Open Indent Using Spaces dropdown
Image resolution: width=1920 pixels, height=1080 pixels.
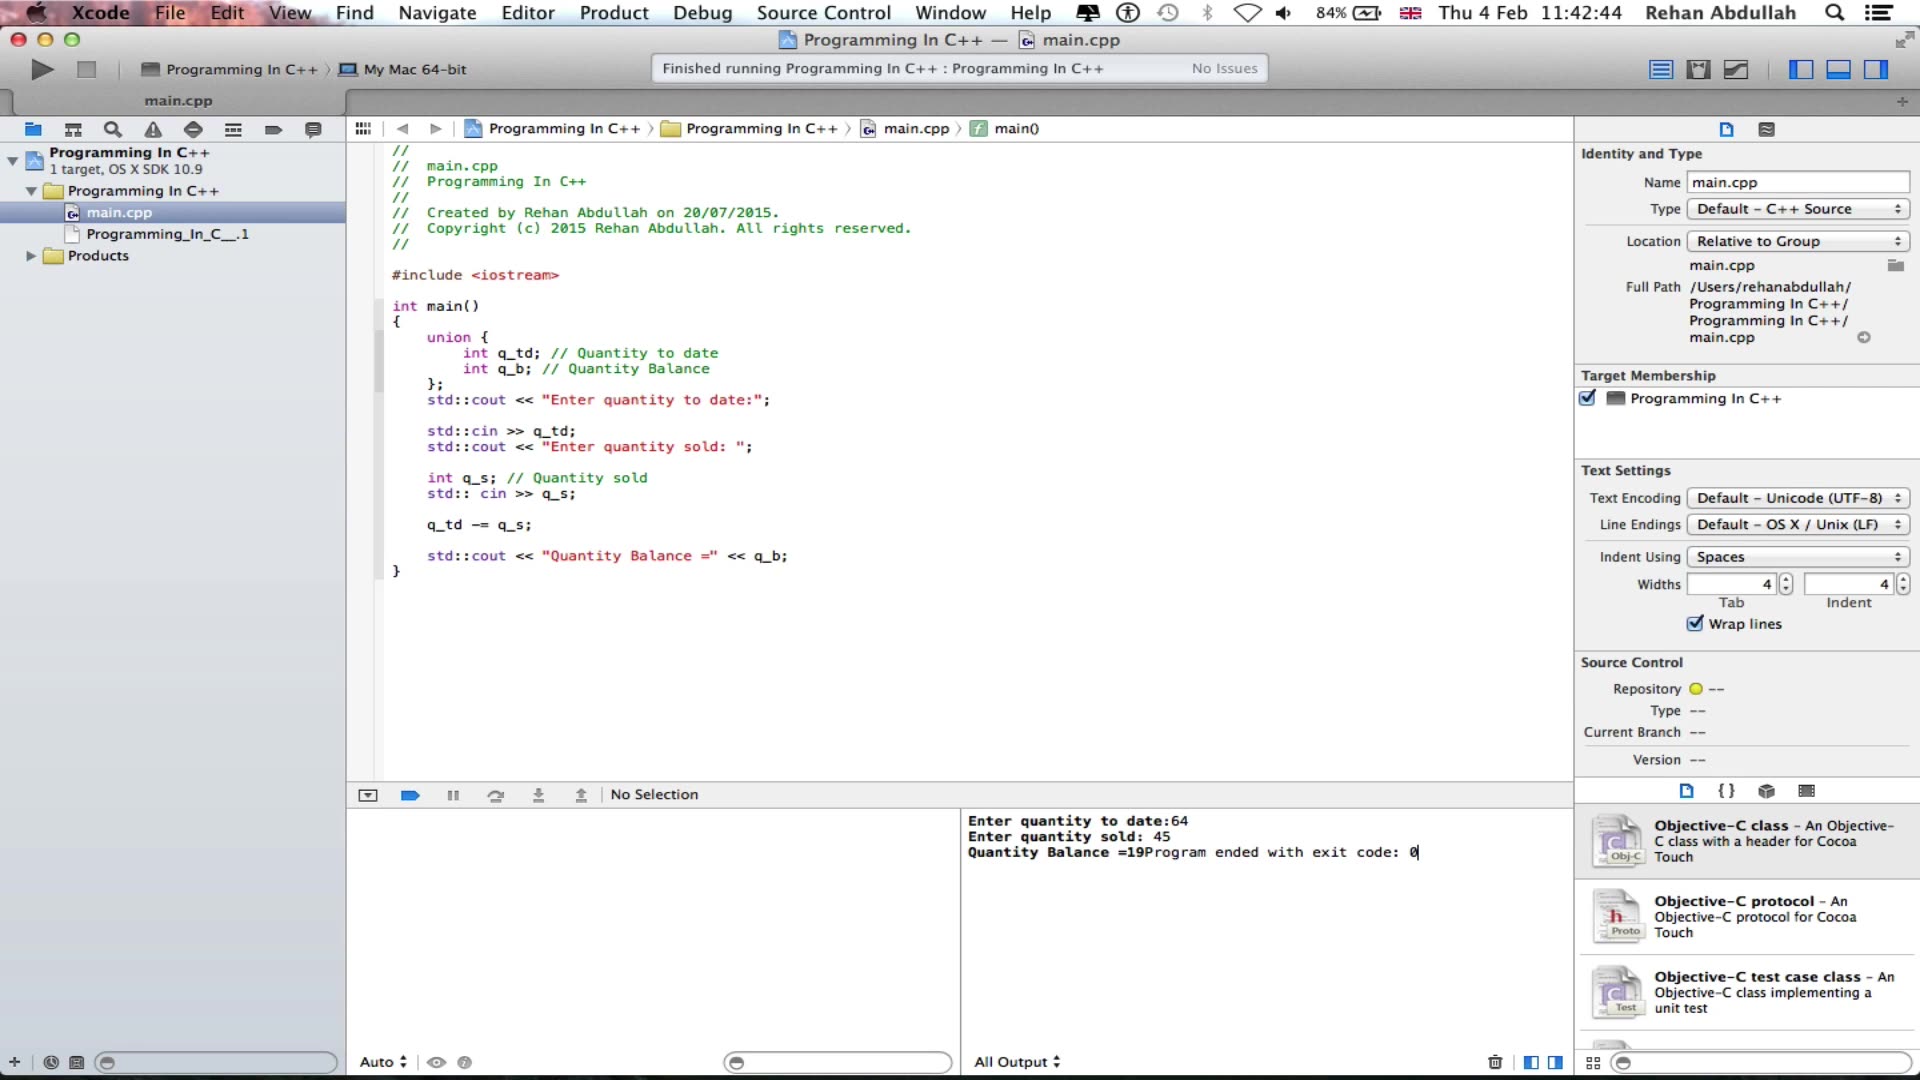pyautogui.click(x=1798, y=557)
